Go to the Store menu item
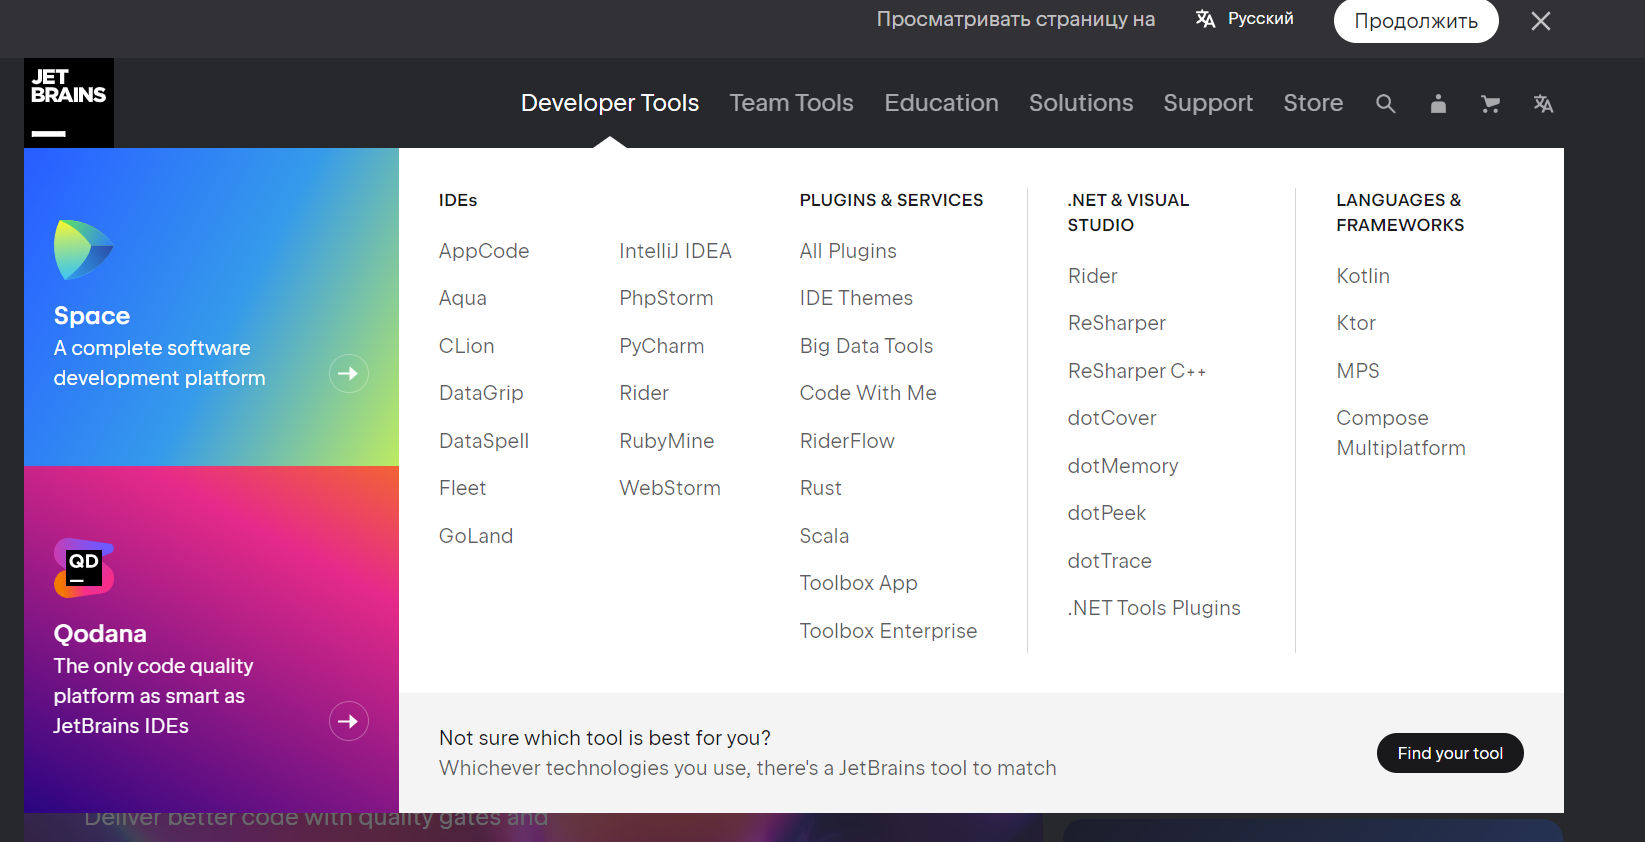Screen dimensions: 1645x842 tap(1313, 103)
